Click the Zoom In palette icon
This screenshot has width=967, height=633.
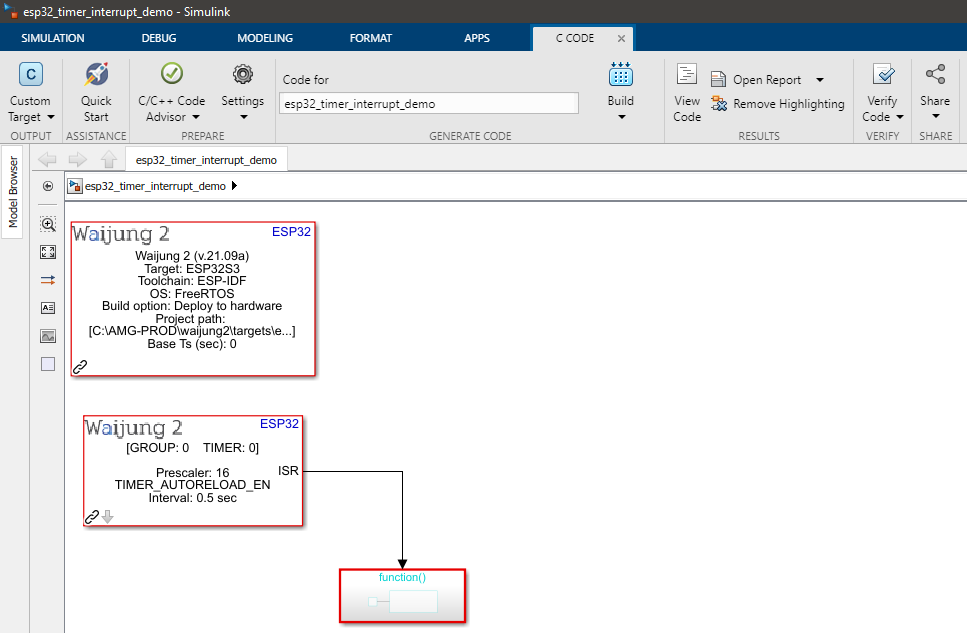coord(48,224)
